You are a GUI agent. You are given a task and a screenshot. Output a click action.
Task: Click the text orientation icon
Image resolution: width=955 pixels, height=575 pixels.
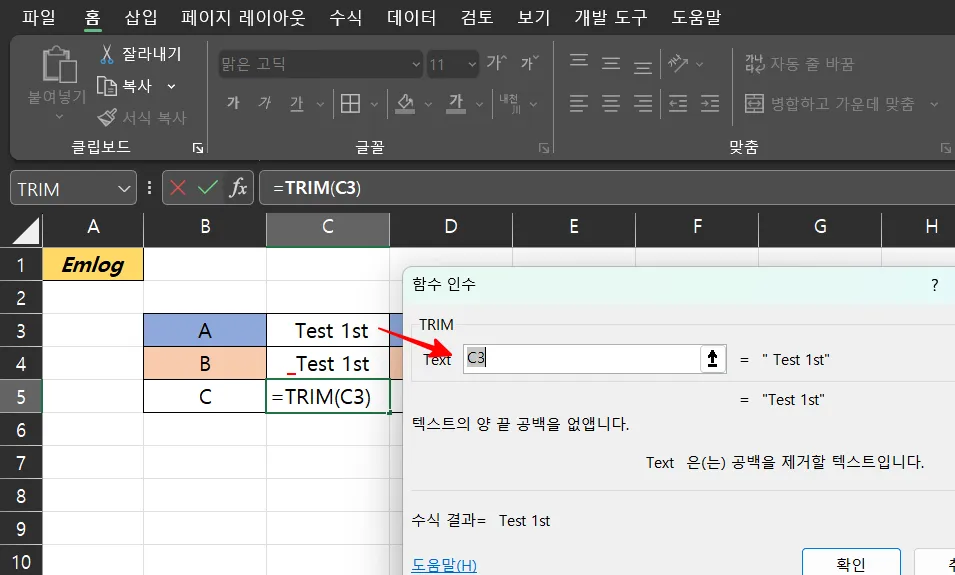point(678,63)
